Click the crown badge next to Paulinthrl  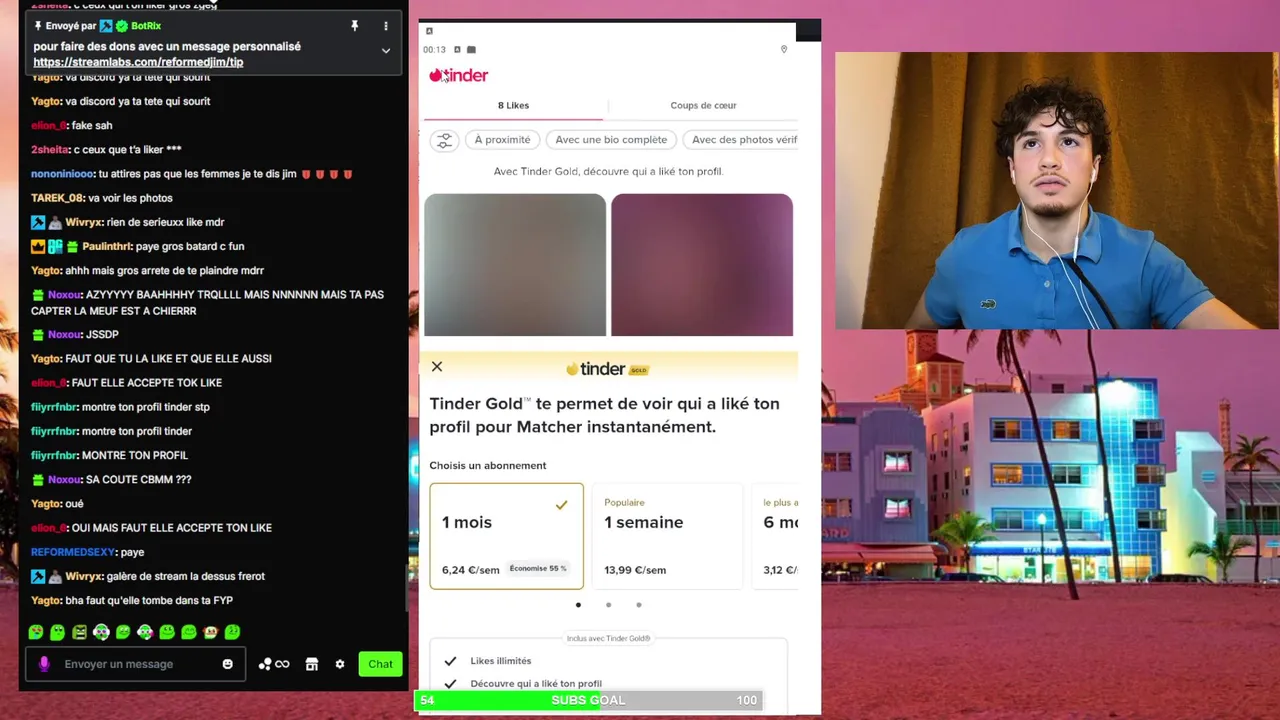[x=38, y=246]
